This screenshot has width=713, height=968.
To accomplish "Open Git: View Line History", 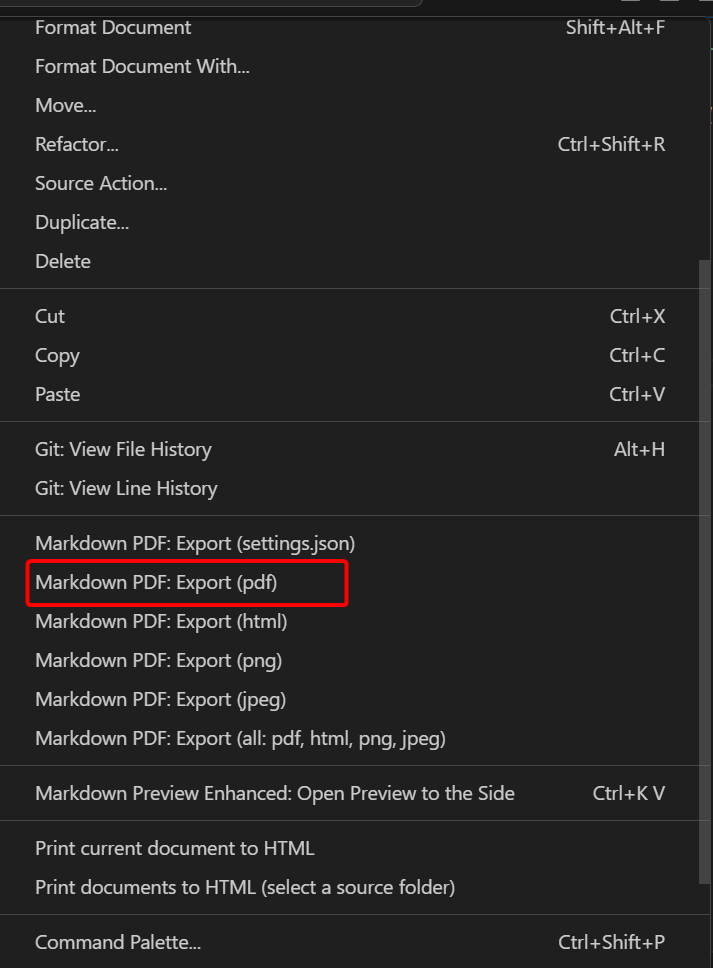I will (126, 488).
